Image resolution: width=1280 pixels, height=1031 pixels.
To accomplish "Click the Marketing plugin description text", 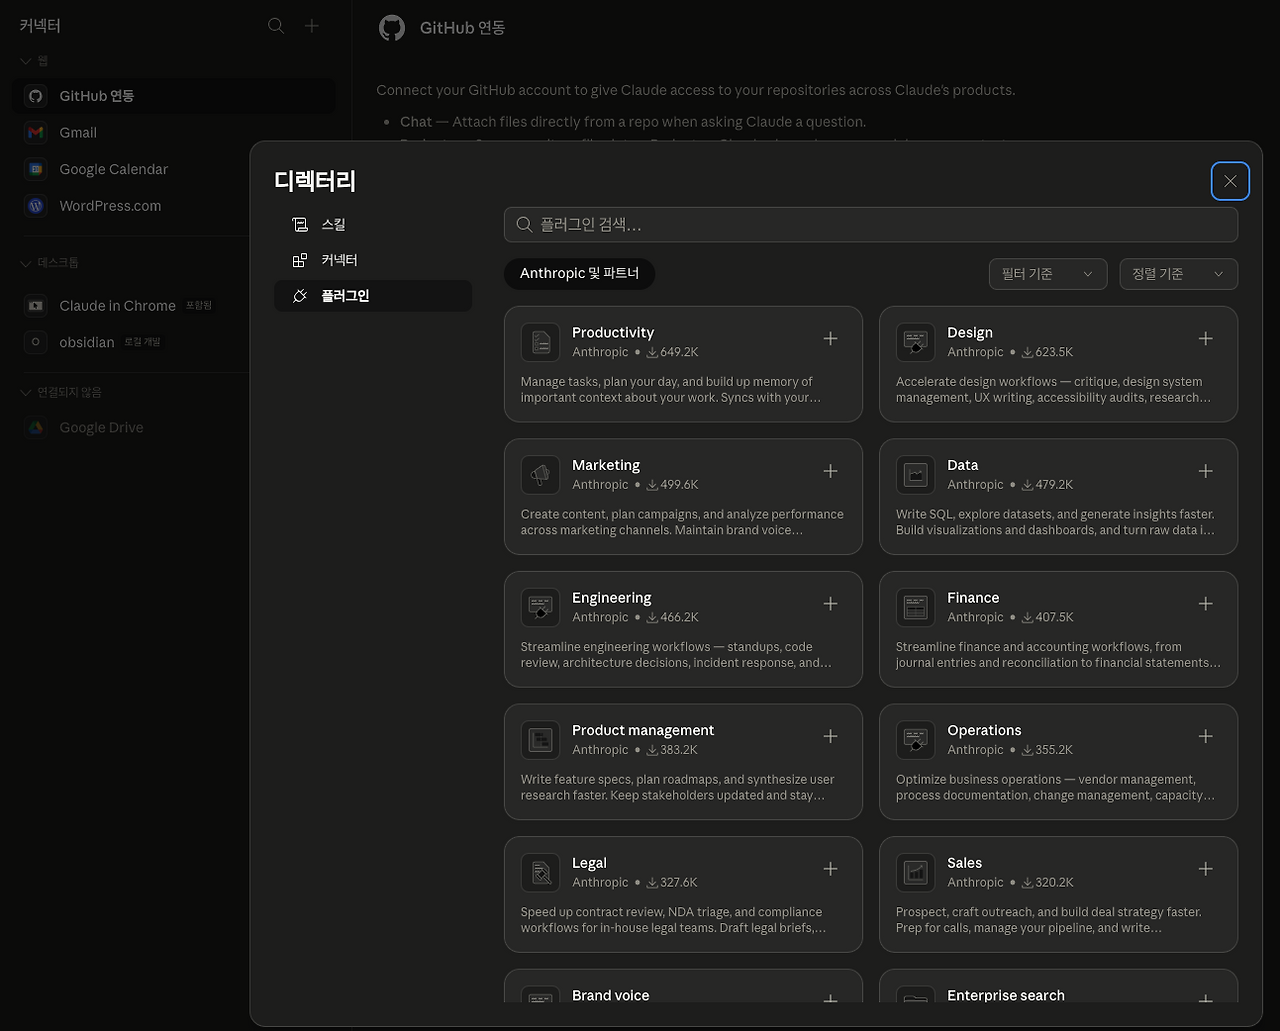I will [682, 522].
